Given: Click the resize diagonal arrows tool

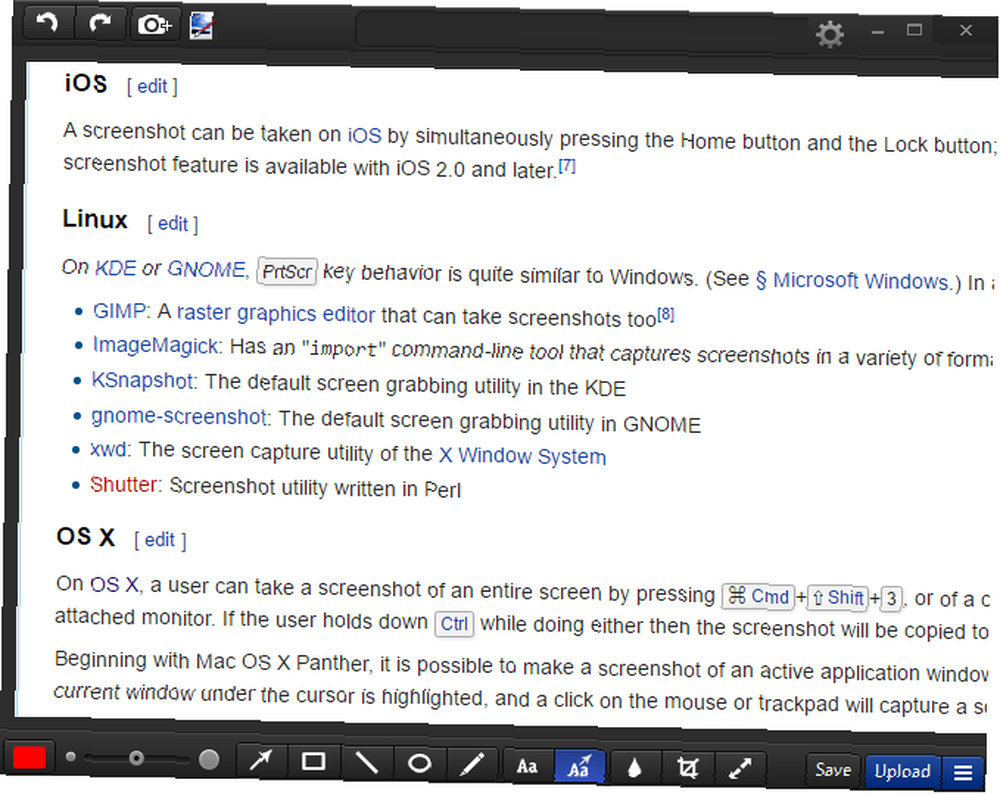Looking at the screenshot, I should pyautogui.click(x=740, y=768).
